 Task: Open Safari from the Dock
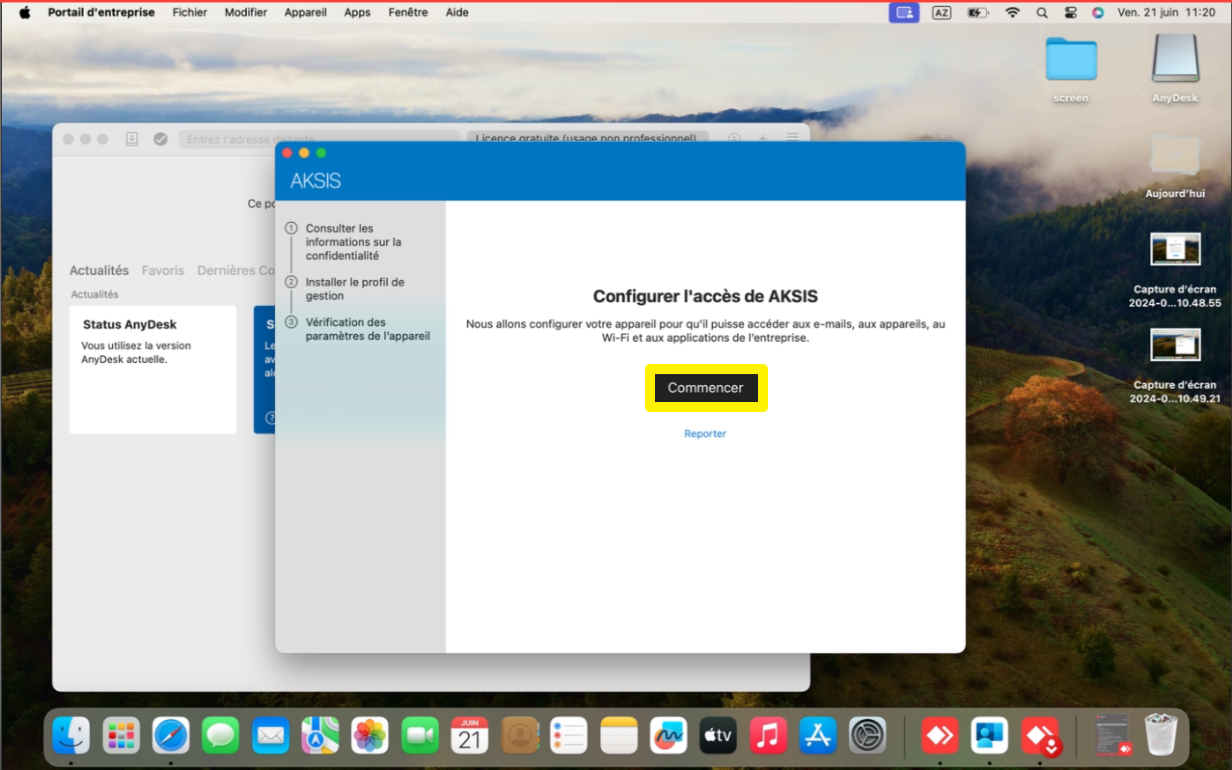[x=171, y=736]
